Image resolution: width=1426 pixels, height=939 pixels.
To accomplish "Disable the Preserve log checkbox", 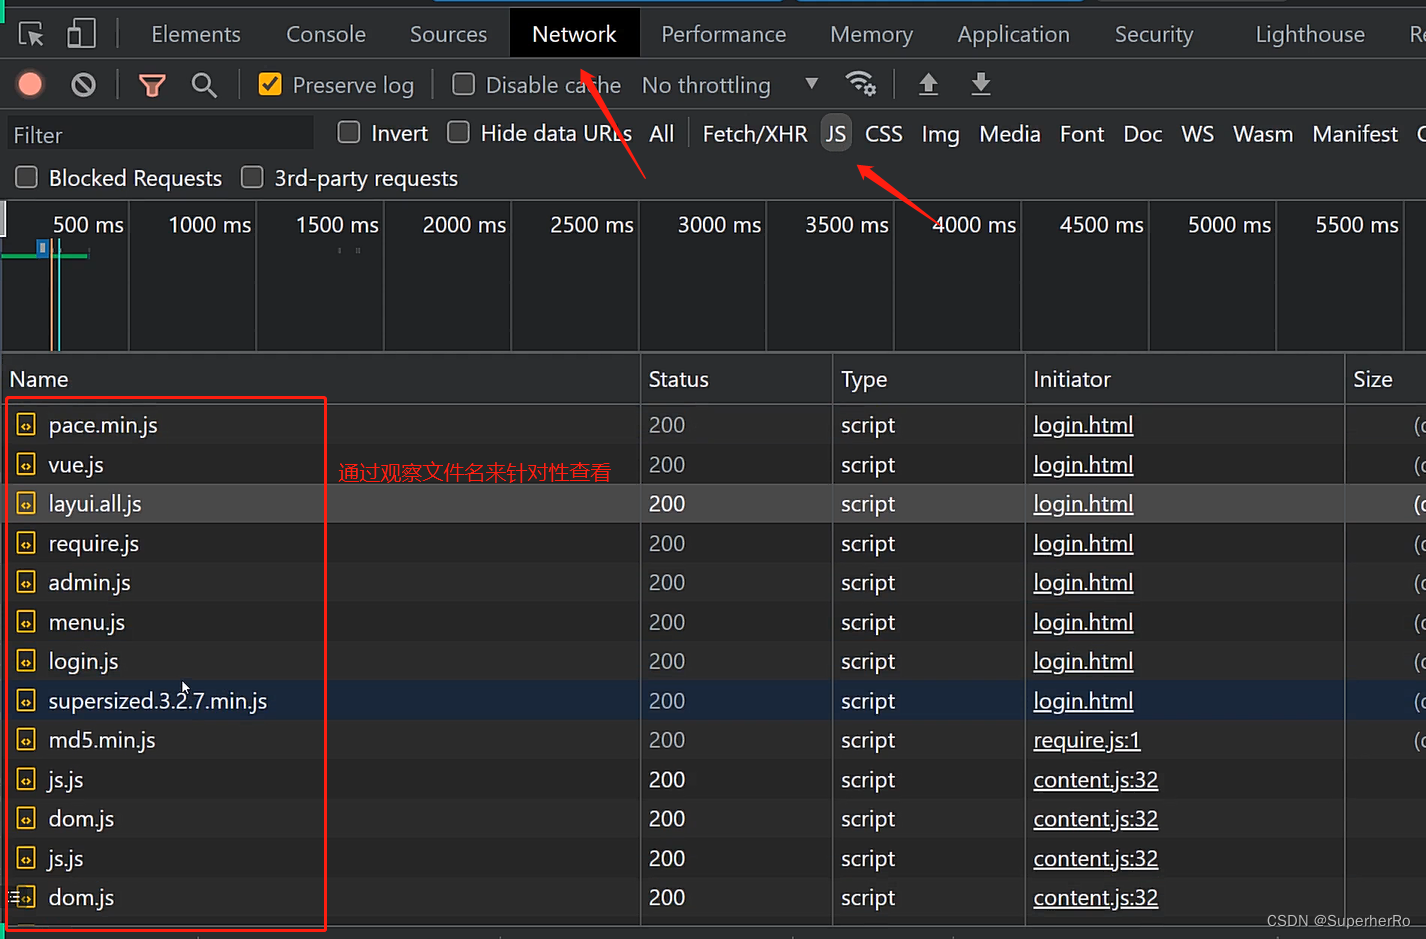I will (270, 84).
